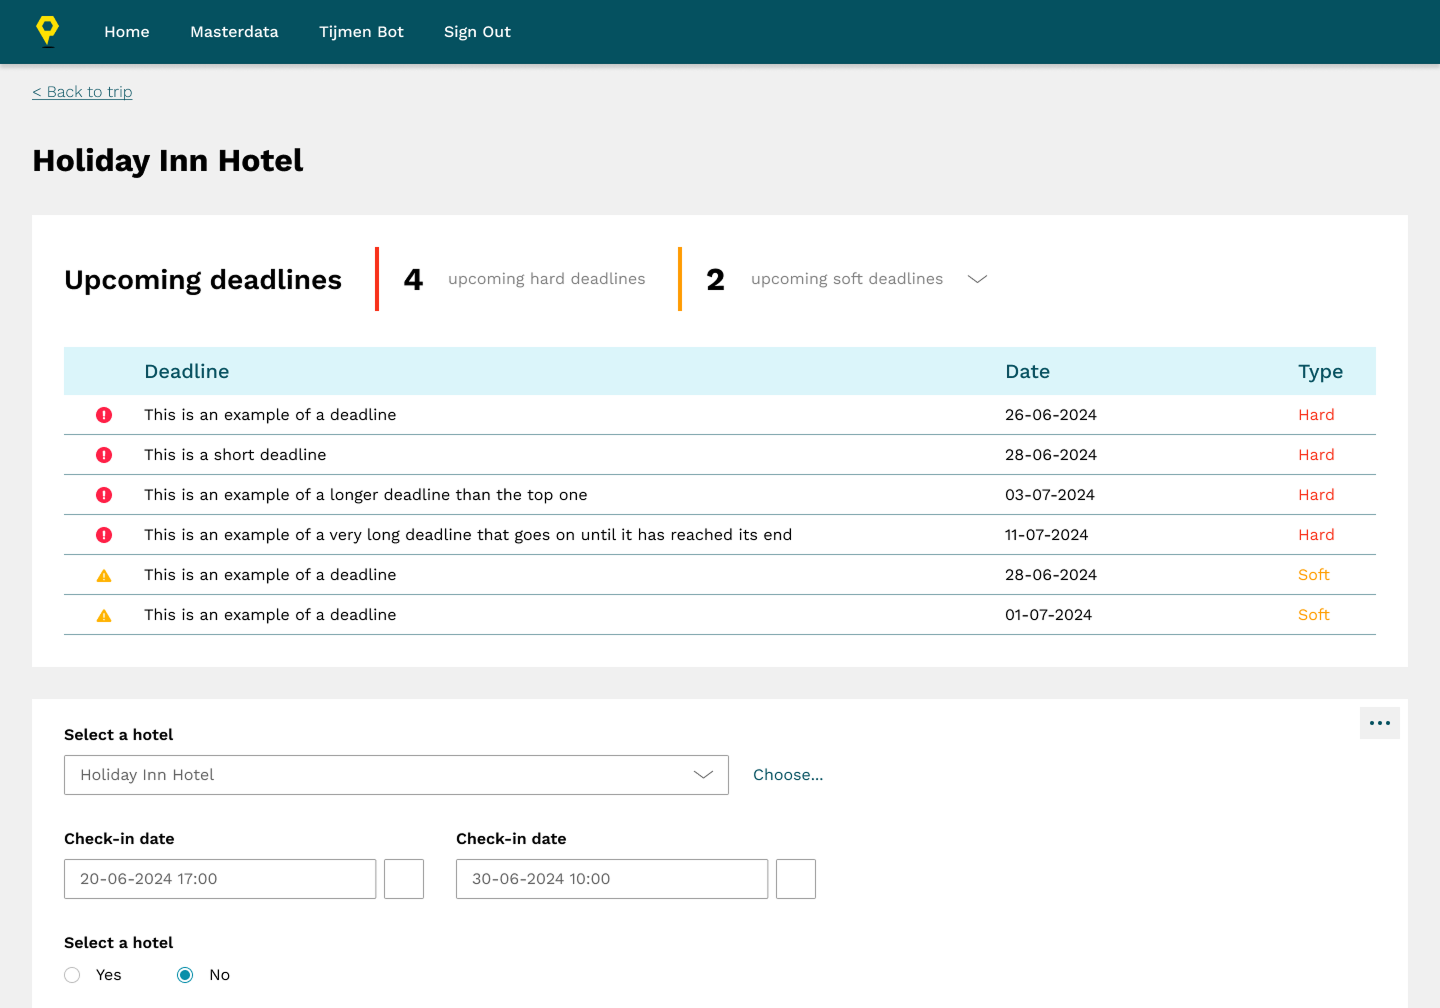Image resolution: width=1440 pixels, height=1008 pixels.
Task: Click the yellow map pin logo
Action: (x=47, y=31)
